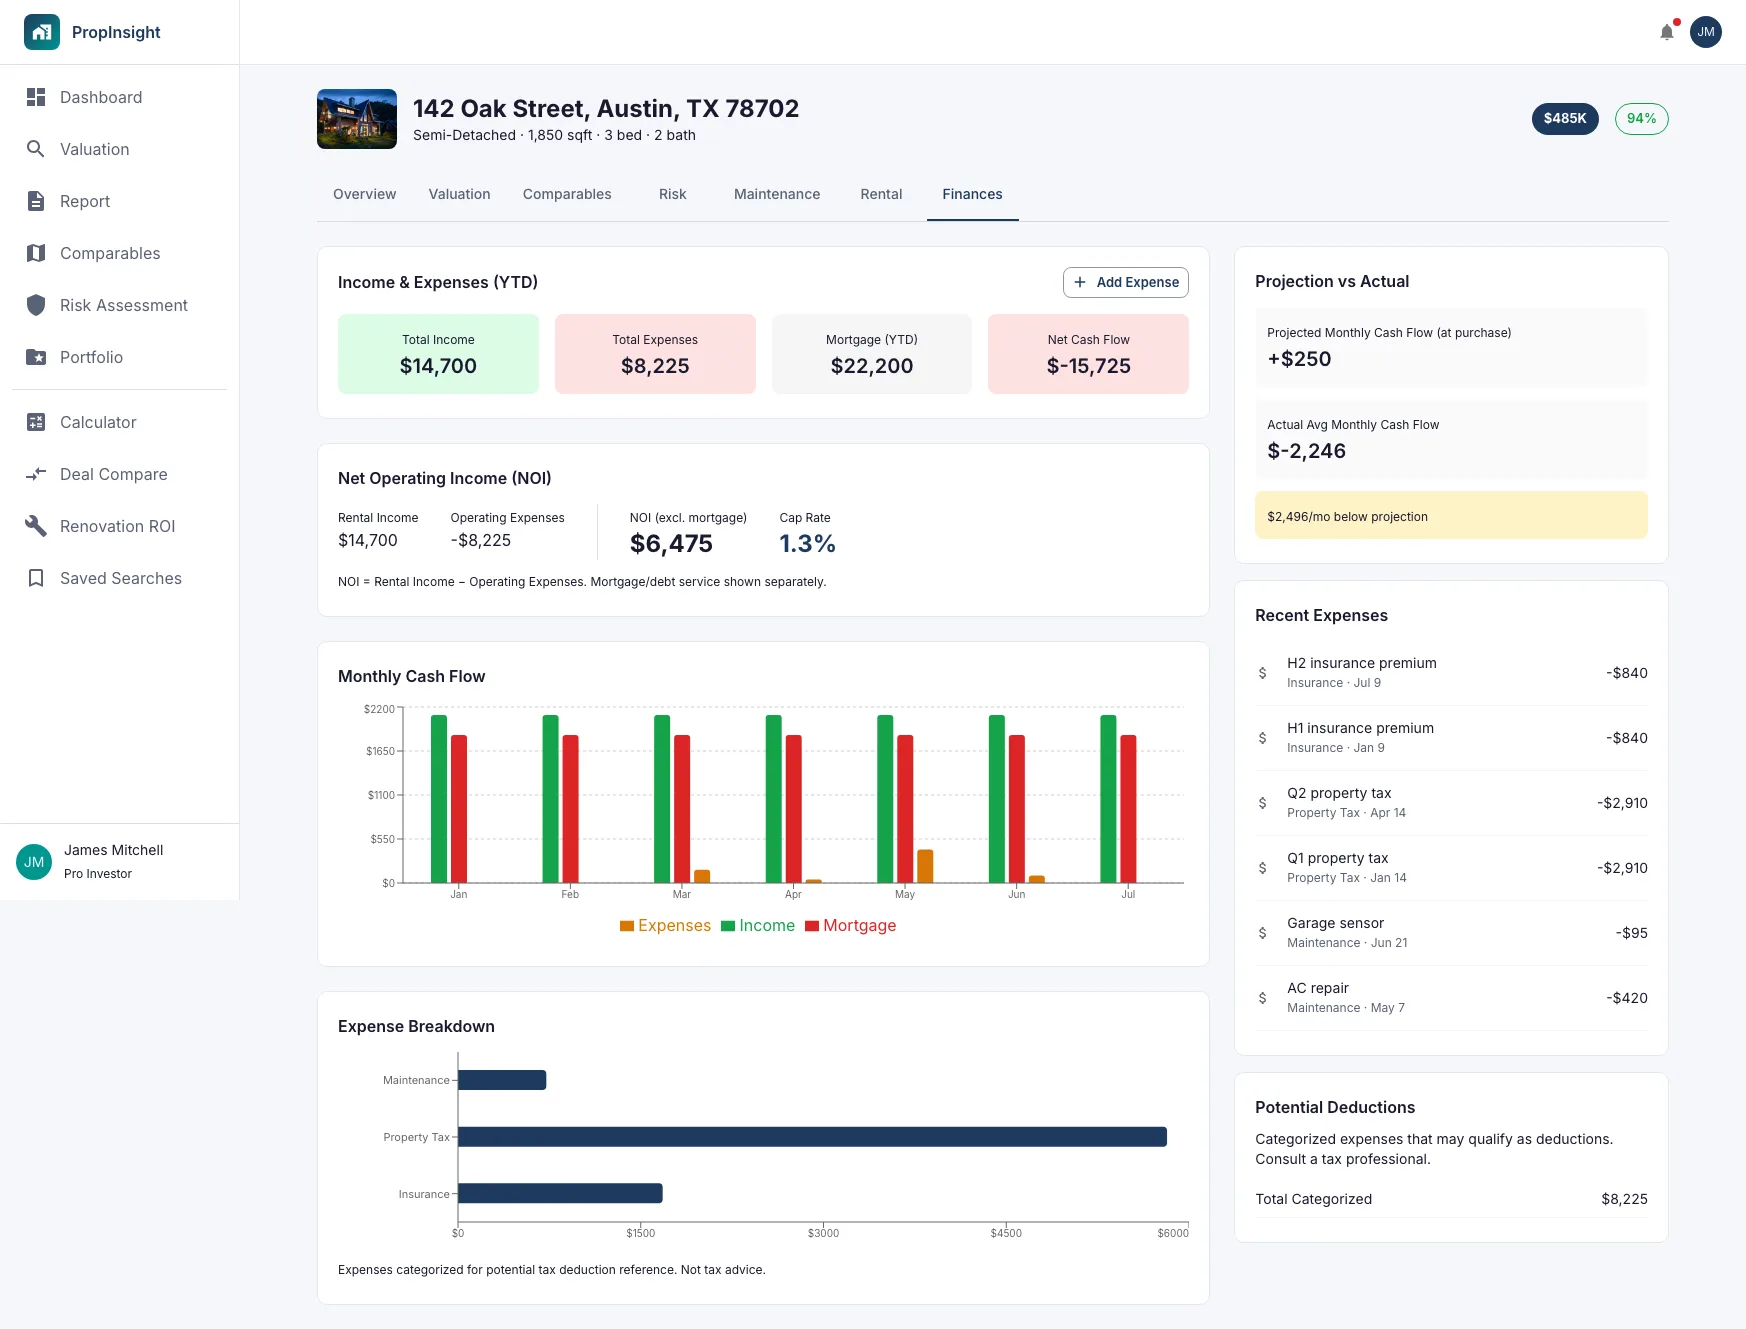Click the May expenses orange bar
The height and width of the screenshot is (1329, 1746).
point(925,866)
